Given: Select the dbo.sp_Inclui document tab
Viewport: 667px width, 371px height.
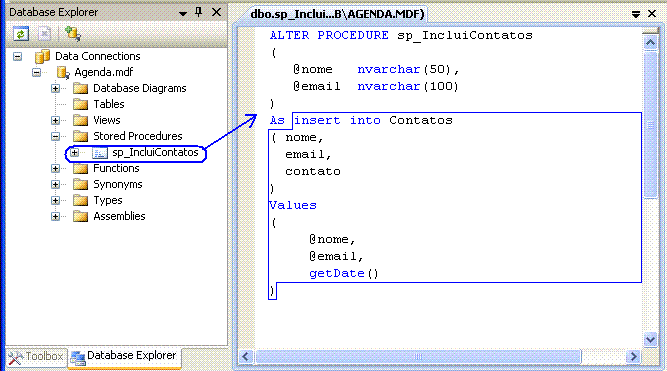Looking at the screenshot, I should click(337, 14).
